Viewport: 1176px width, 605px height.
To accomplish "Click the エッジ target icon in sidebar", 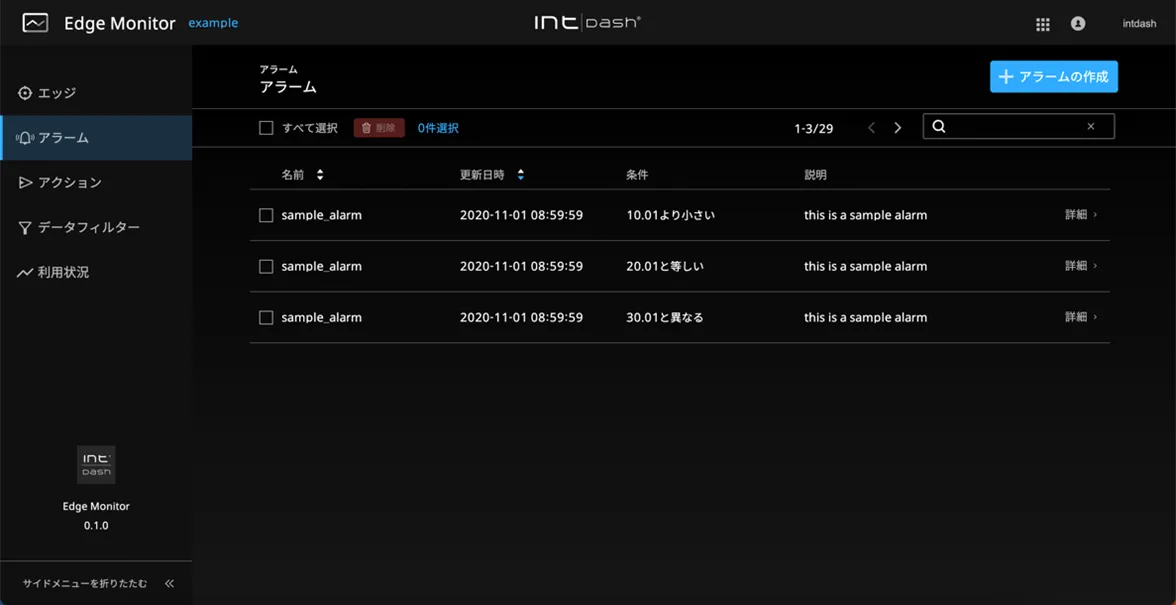I will [25, 93].
